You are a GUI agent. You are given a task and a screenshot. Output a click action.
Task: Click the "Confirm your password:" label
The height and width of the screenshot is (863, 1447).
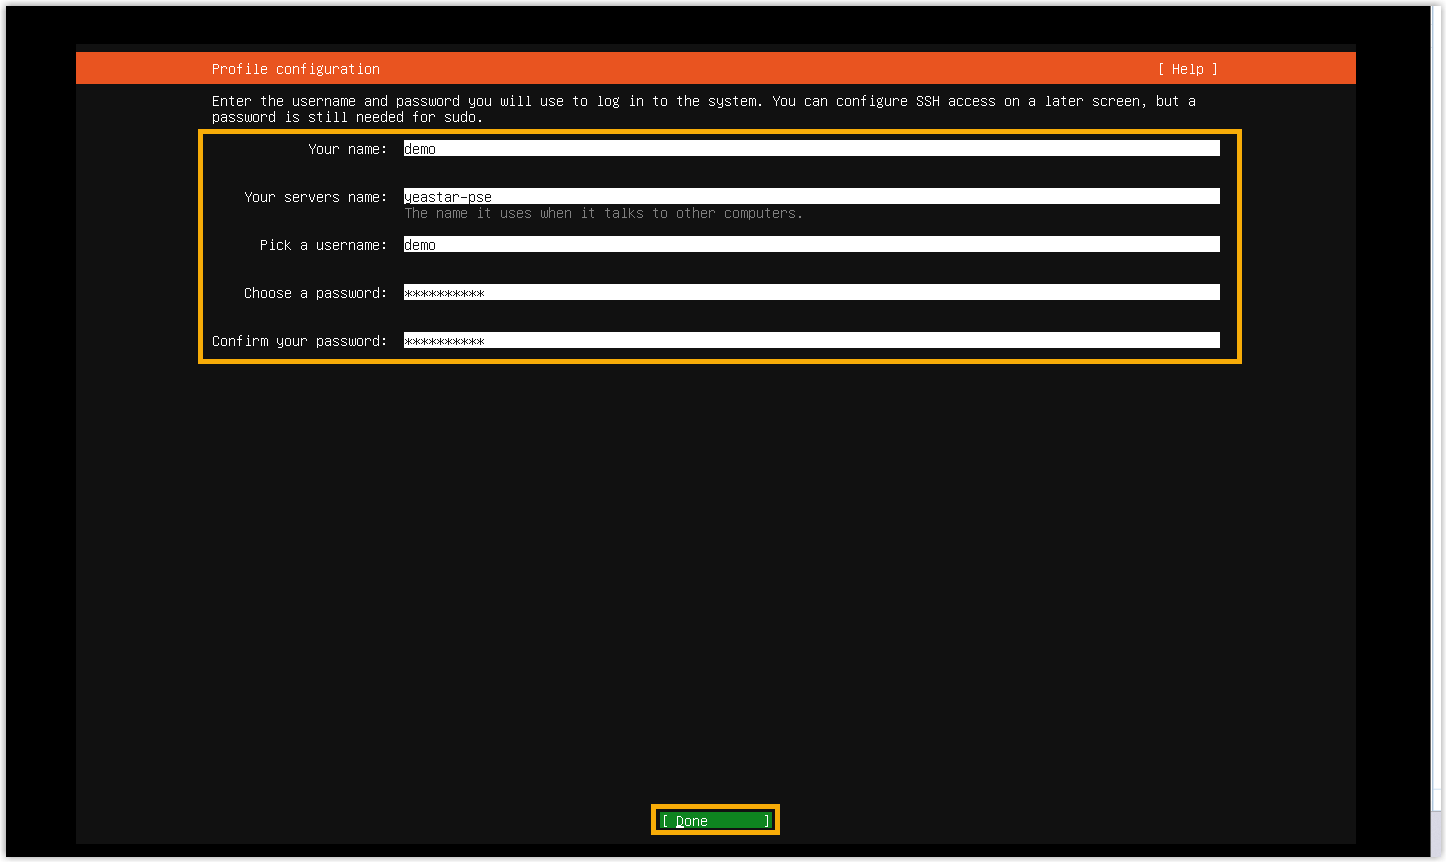299,341
